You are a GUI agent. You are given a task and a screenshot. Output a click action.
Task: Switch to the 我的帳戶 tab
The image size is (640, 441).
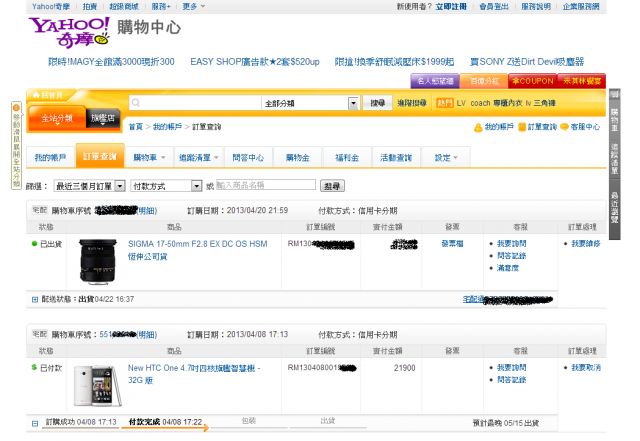51,158
